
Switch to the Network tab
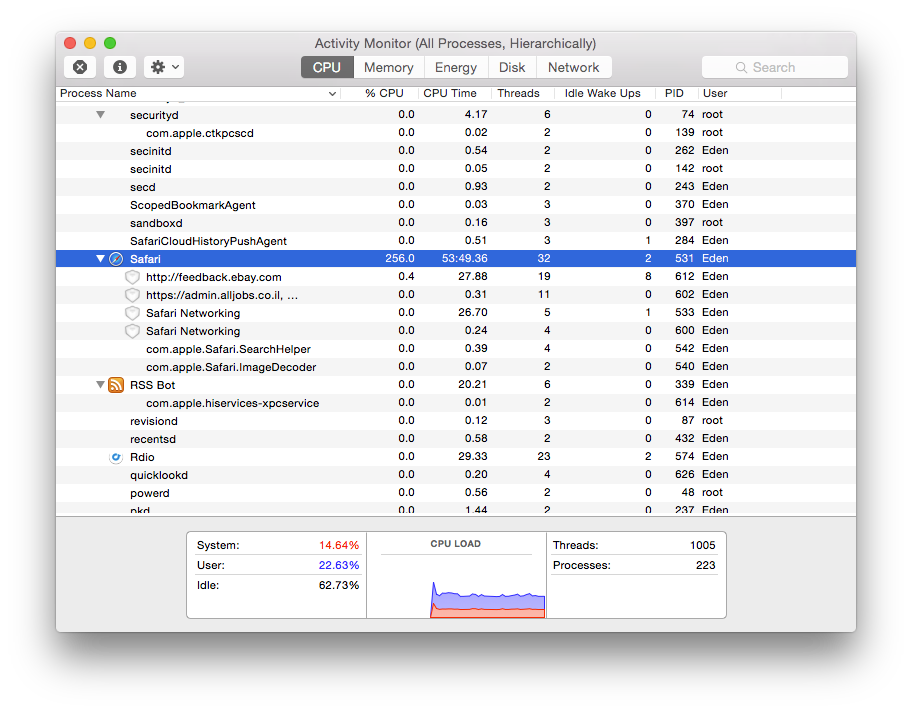coord(573,67)
